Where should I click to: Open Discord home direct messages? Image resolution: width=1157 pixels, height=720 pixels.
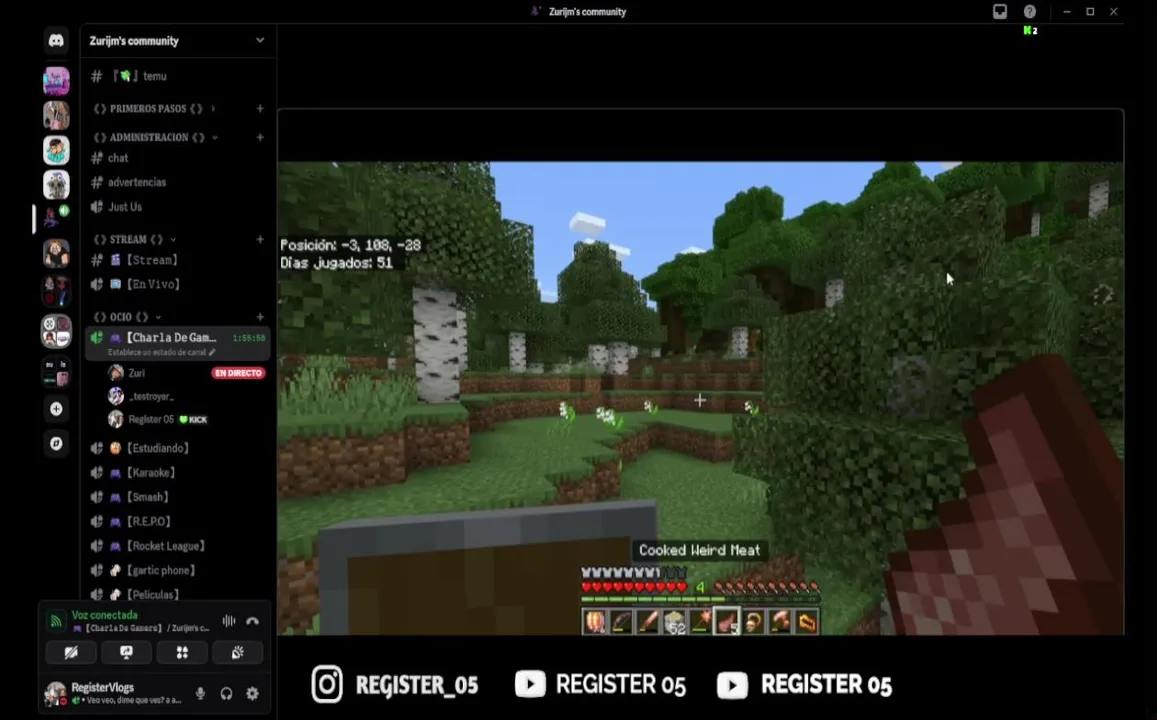(56, 41)
